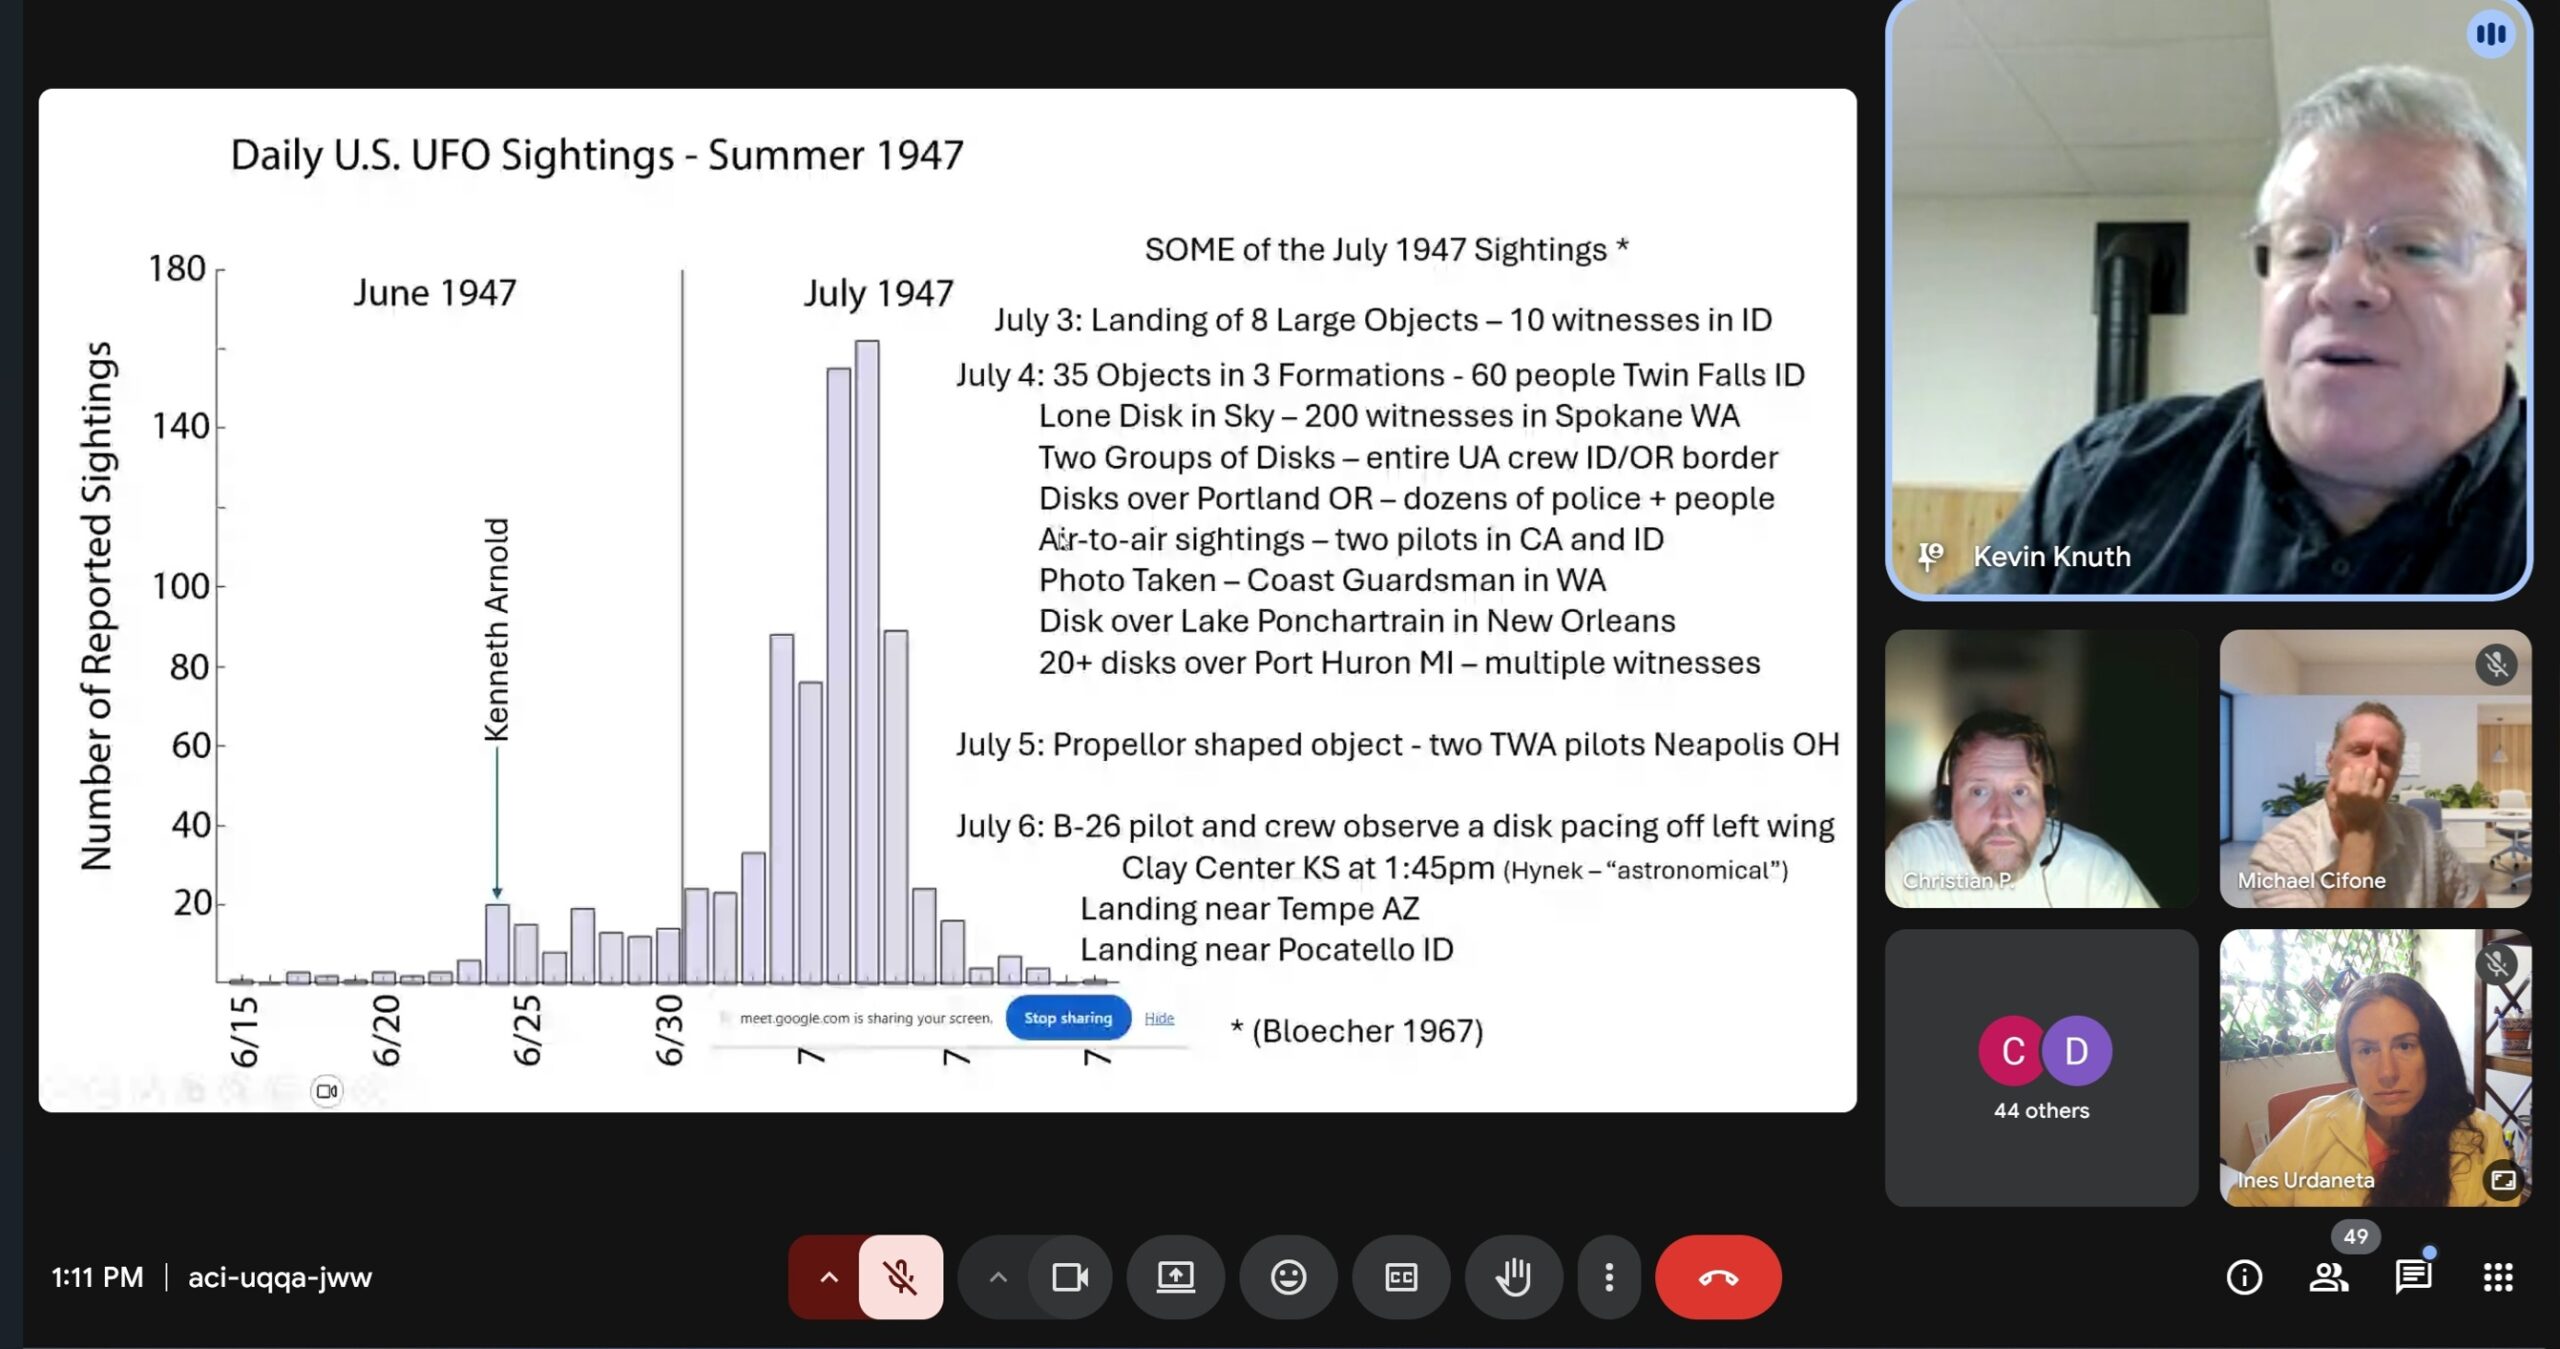The image size is (2560, 1349).
Task: Click Stop sharing button
Action: [1067, 1017]
